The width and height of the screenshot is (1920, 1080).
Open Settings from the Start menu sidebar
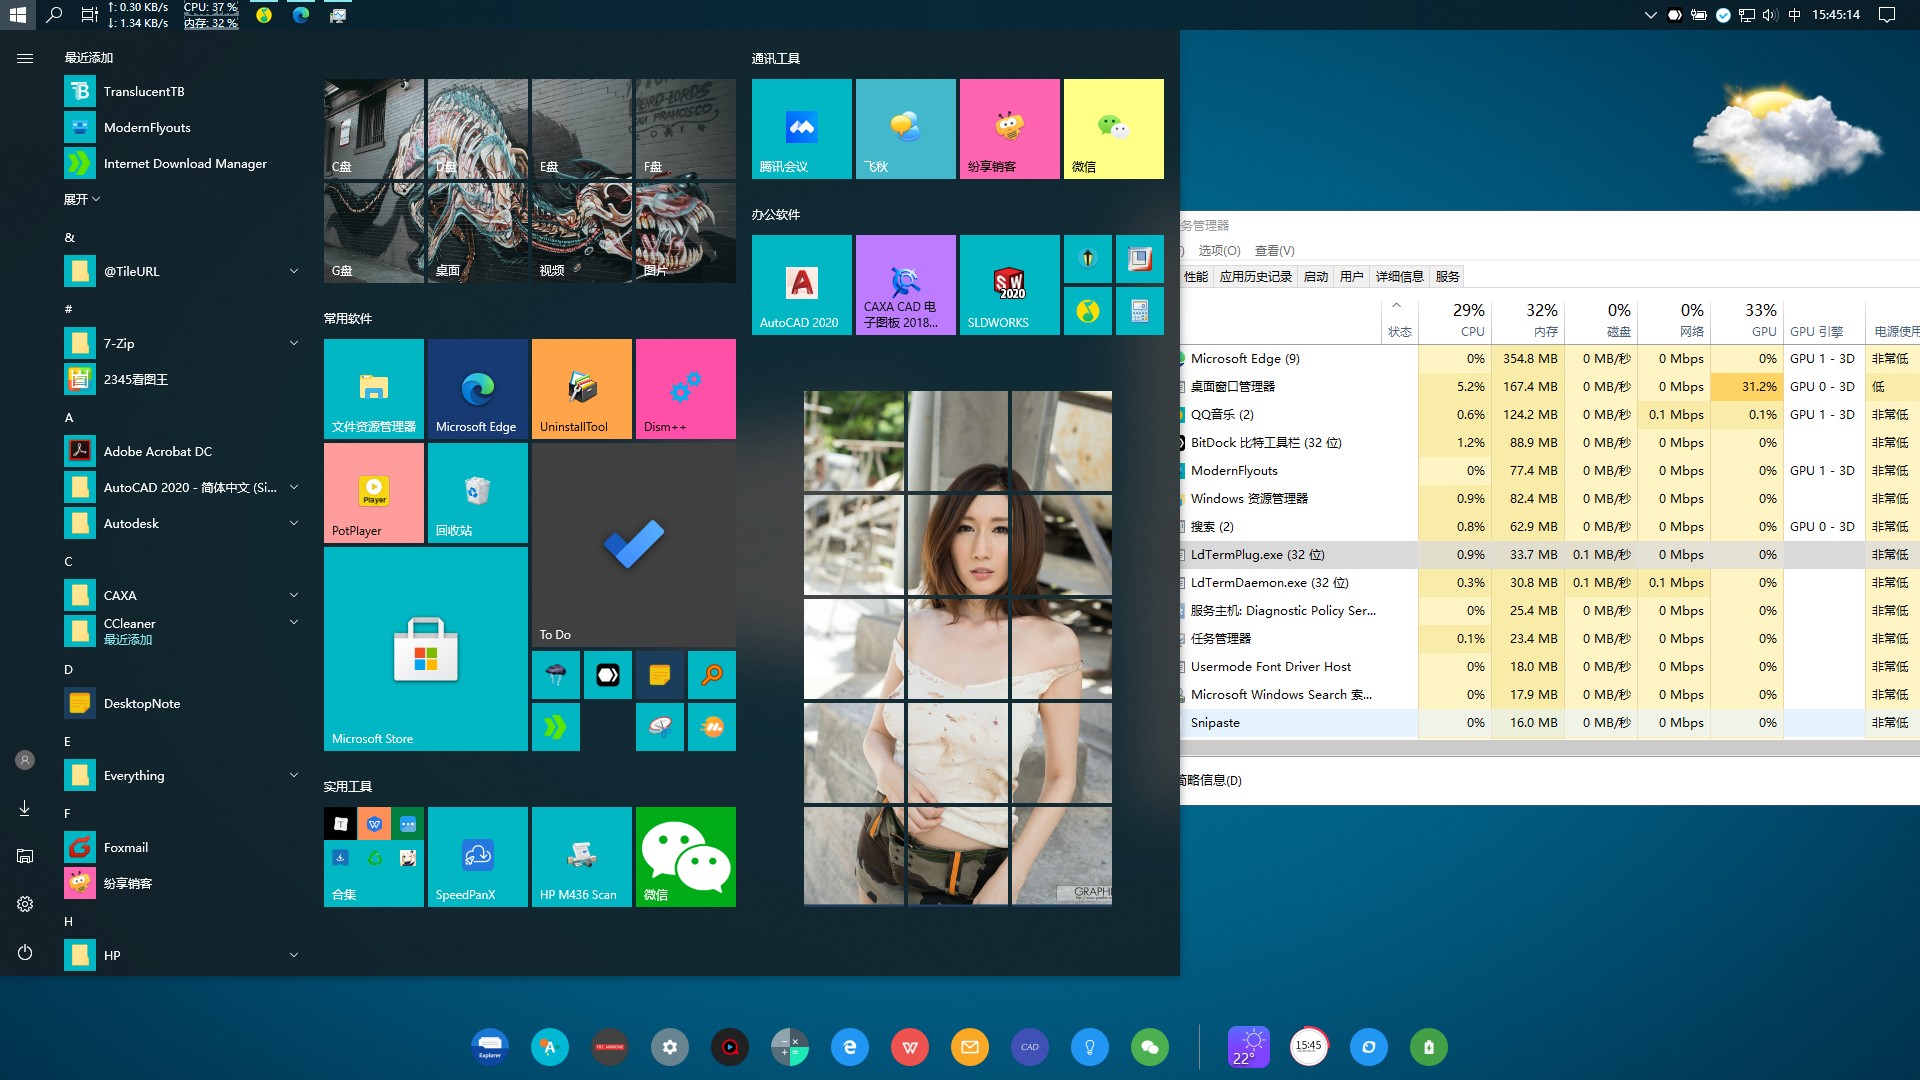click(24, 903)
